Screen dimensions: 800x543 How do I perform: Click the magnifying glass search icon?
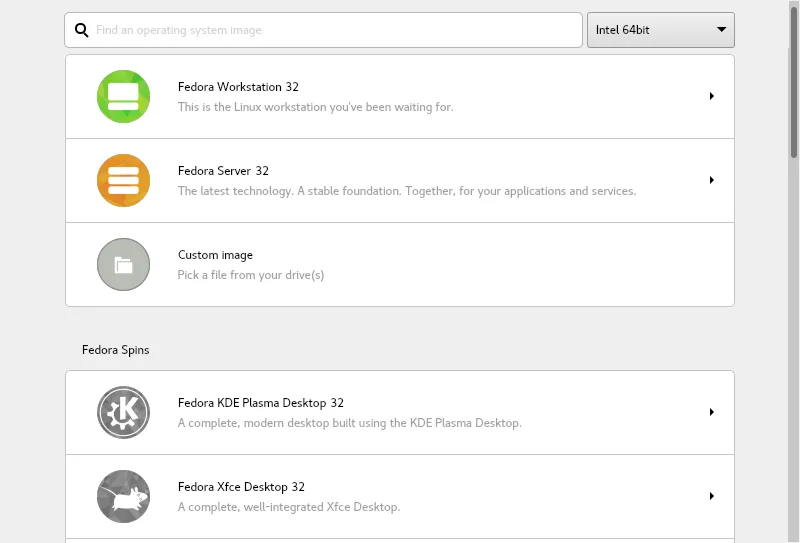[82, 30]
